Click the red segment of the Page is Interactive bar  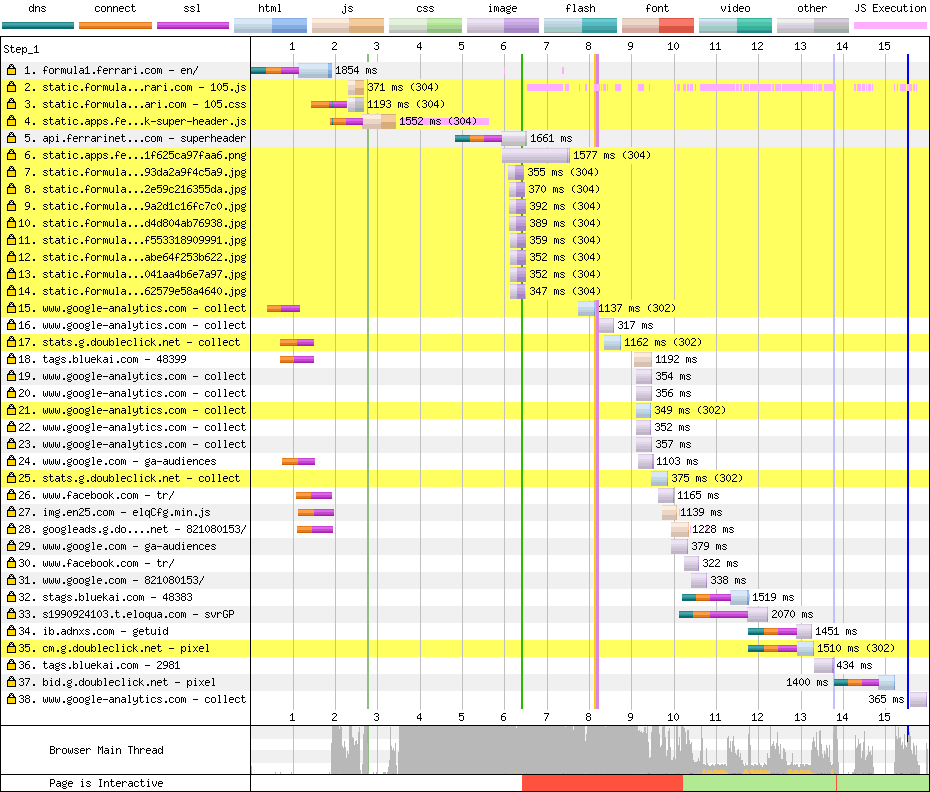(x=603, y=784)
